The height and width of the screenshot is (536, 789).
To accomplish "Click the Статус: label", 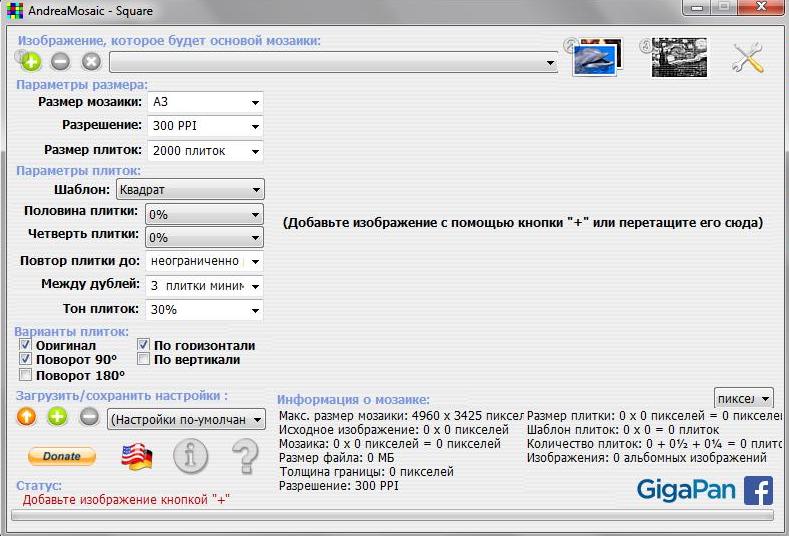I will [39, 486].
